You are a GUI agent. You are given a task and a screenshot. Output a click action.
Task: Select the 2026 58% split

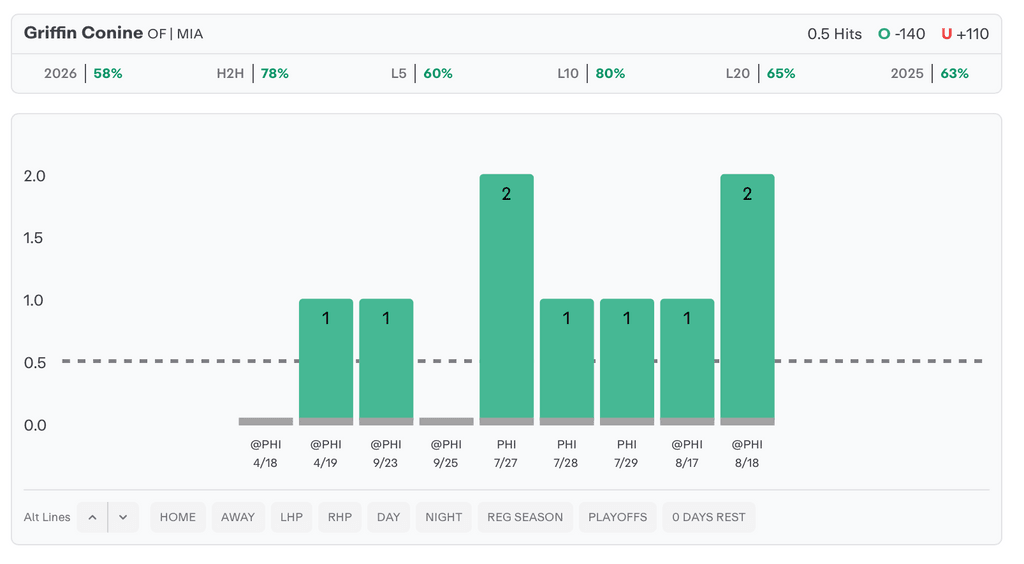(83, 73)
